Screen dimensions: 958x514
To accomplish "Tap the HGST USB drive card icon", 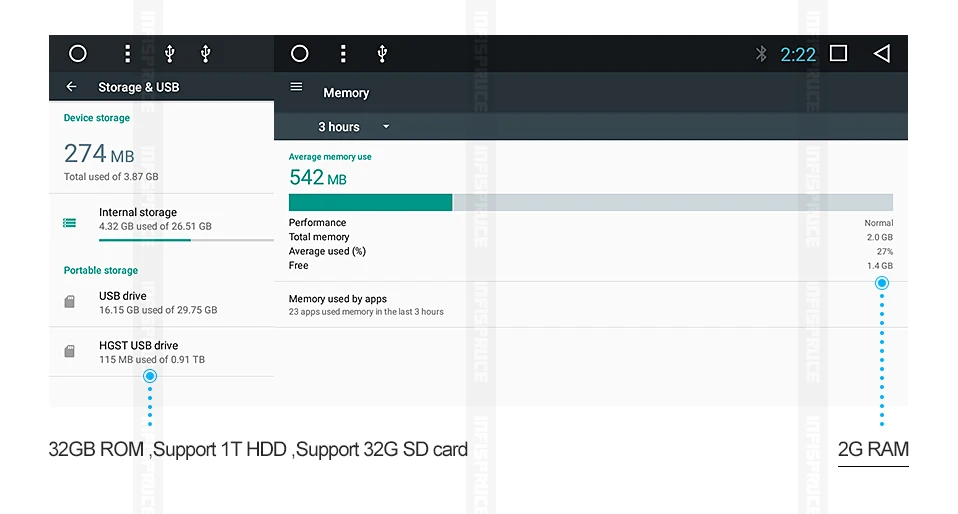I will [70, 351].
